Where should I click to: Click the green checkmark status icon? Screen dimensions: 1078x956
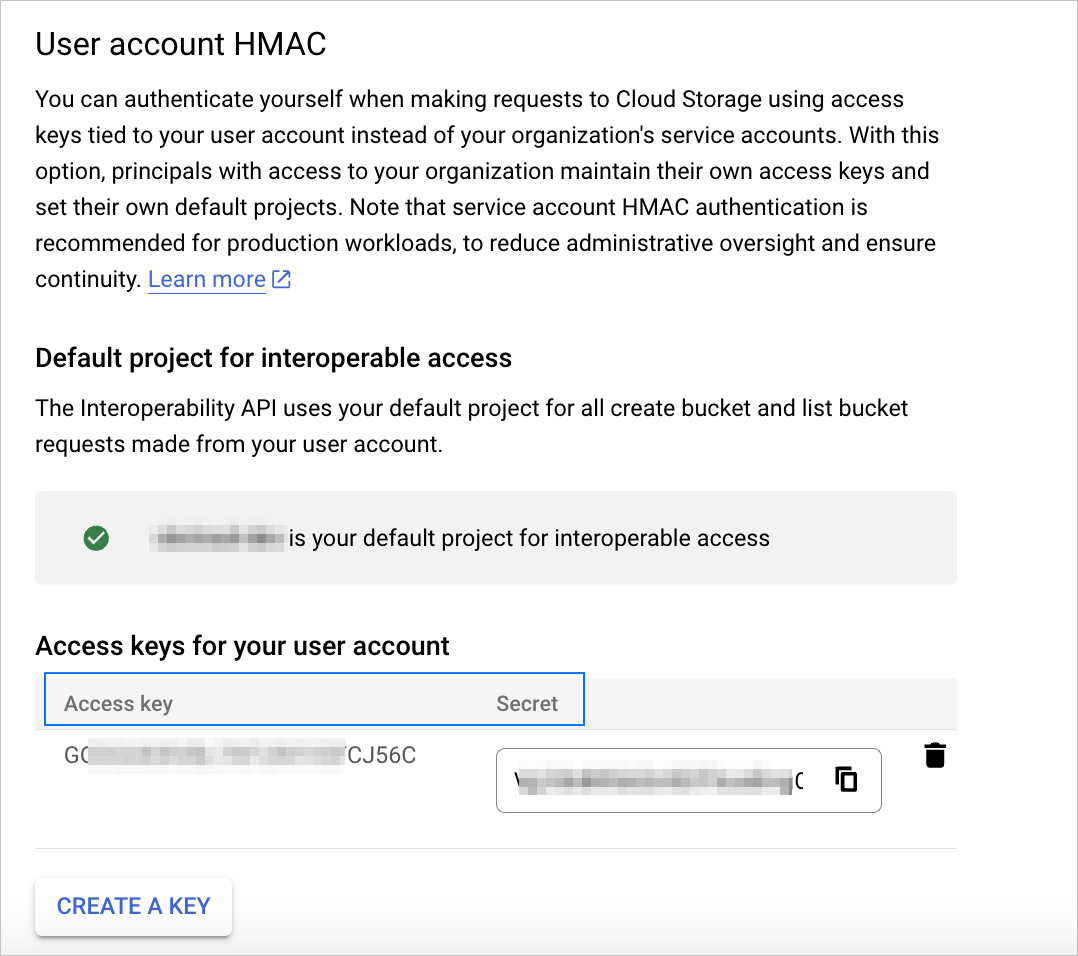[x=96, y=539]
